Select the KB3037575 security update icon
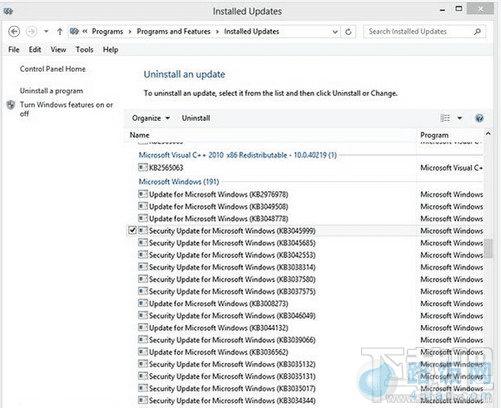This screenshot has height=408, width=501. click(143, 291)
